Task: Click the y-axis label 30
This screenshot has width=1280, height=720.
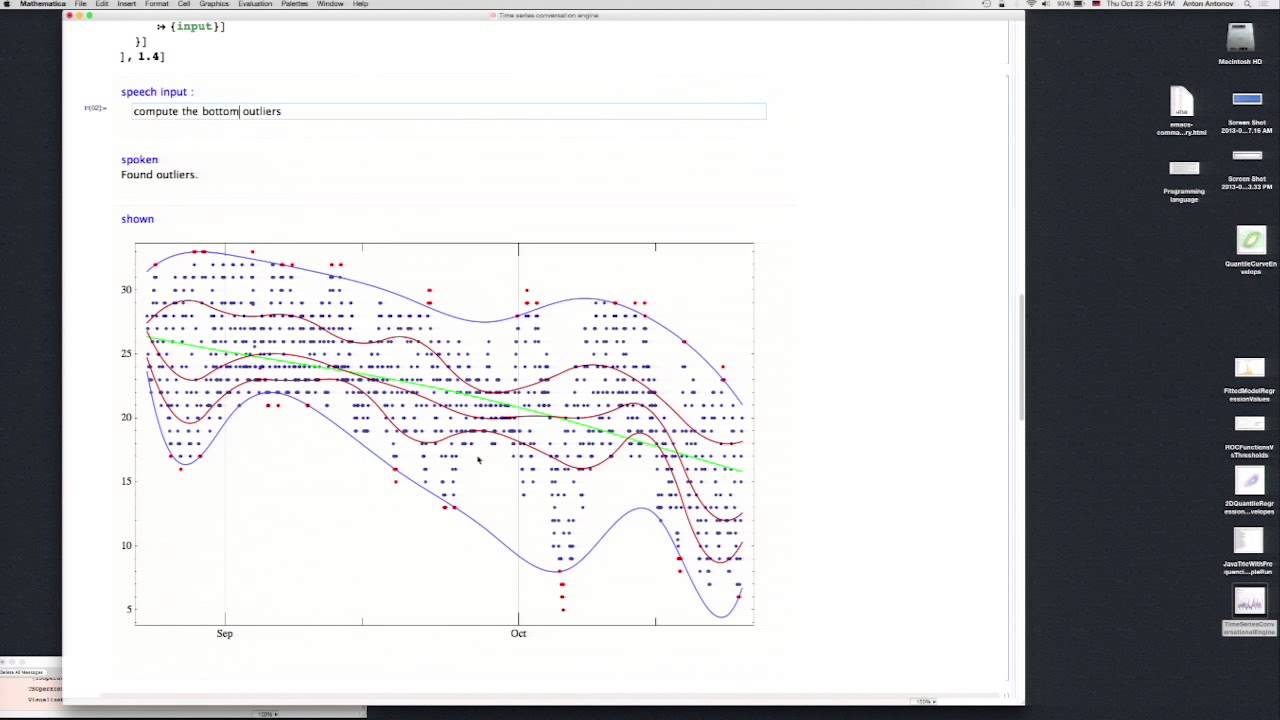Action: click(x=126, y=290)
